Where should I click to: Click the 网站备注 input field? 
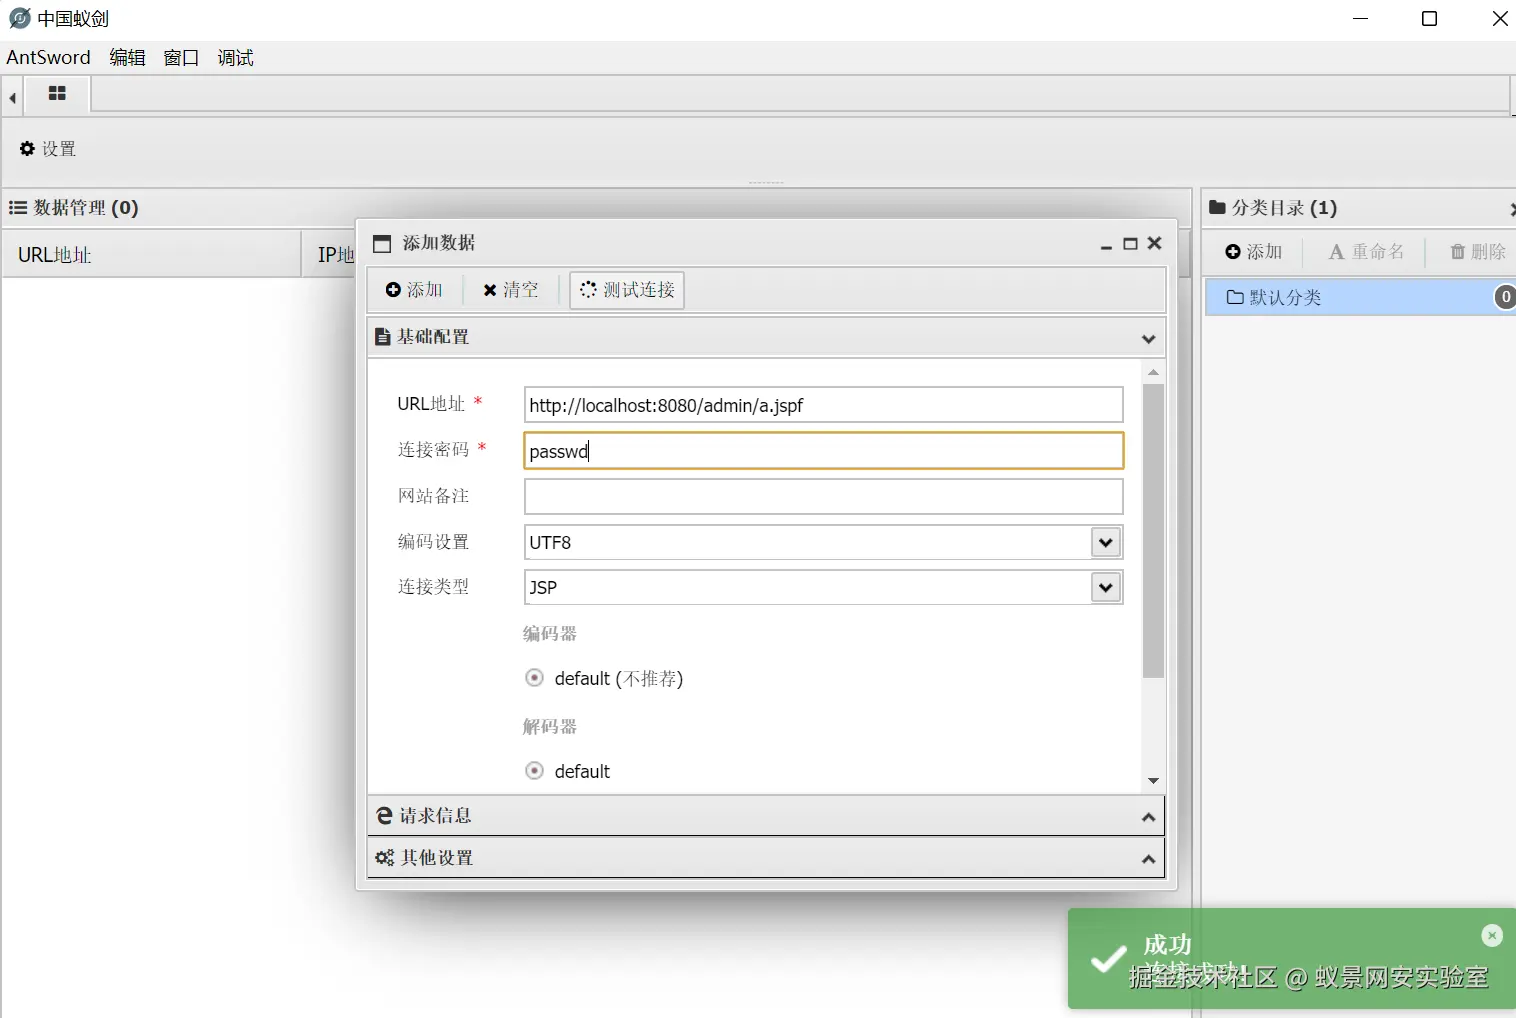click(824, 497)
